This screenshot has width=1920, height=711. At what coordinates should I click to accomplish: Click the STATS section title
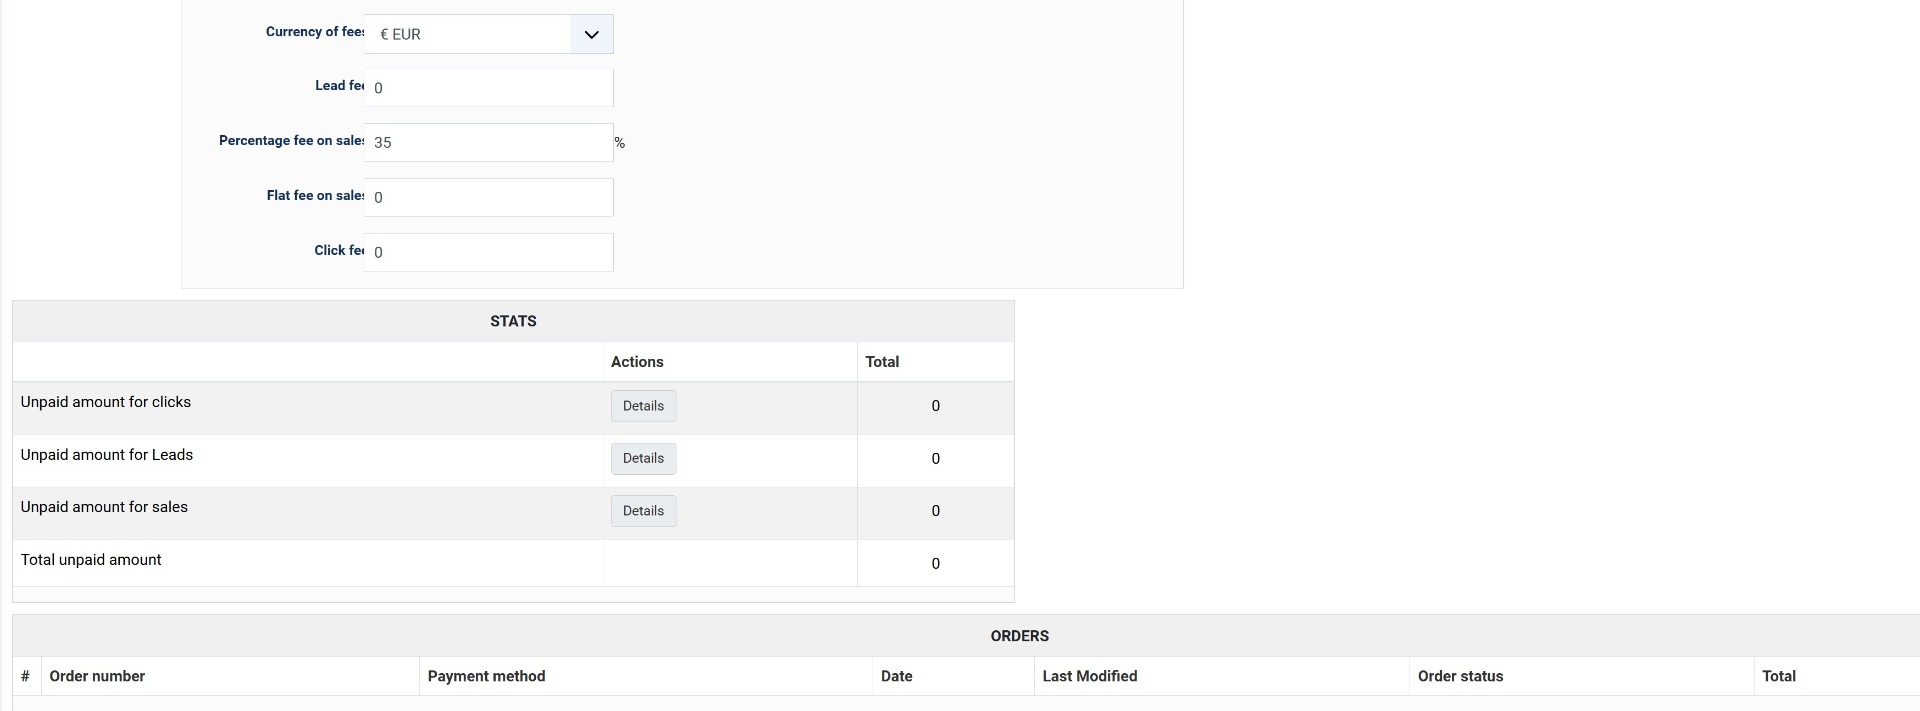pyautogui.click(x=513, y=321)
